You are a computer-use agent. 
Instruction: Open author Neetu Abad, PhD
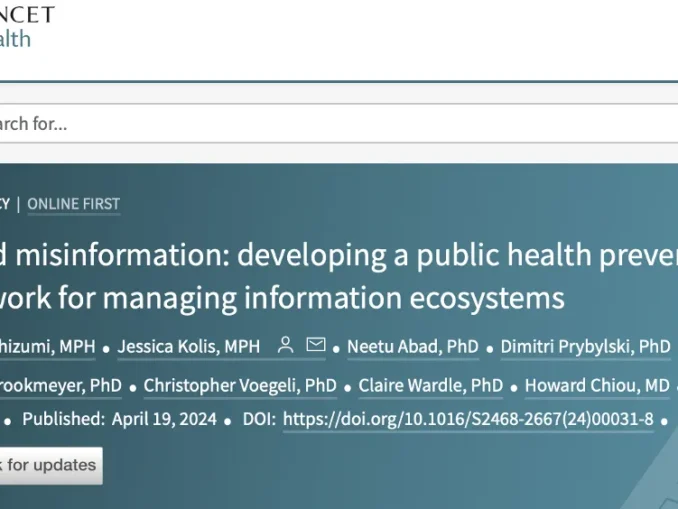coord(412,347)
